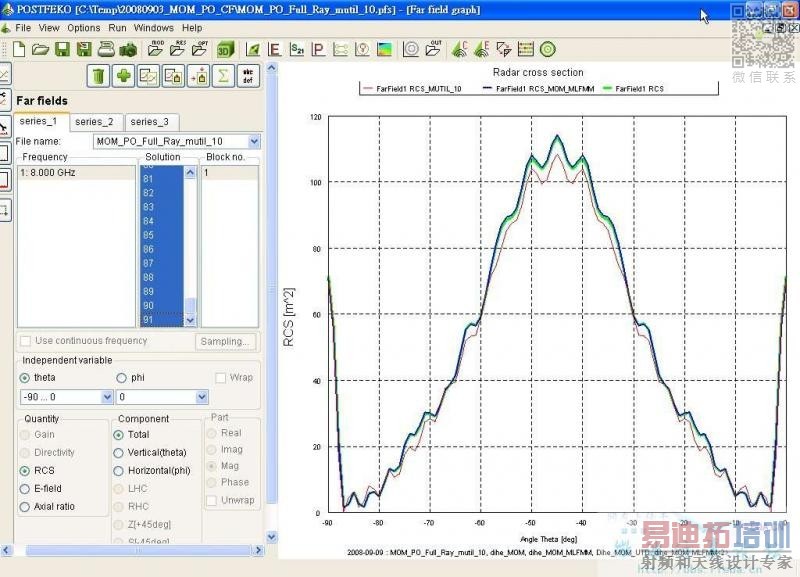Image resolution: width=800 pixels, height=577 pixels.
Task: Click horizontal scrollbar right arrow
Action: (x=258, y=550)
